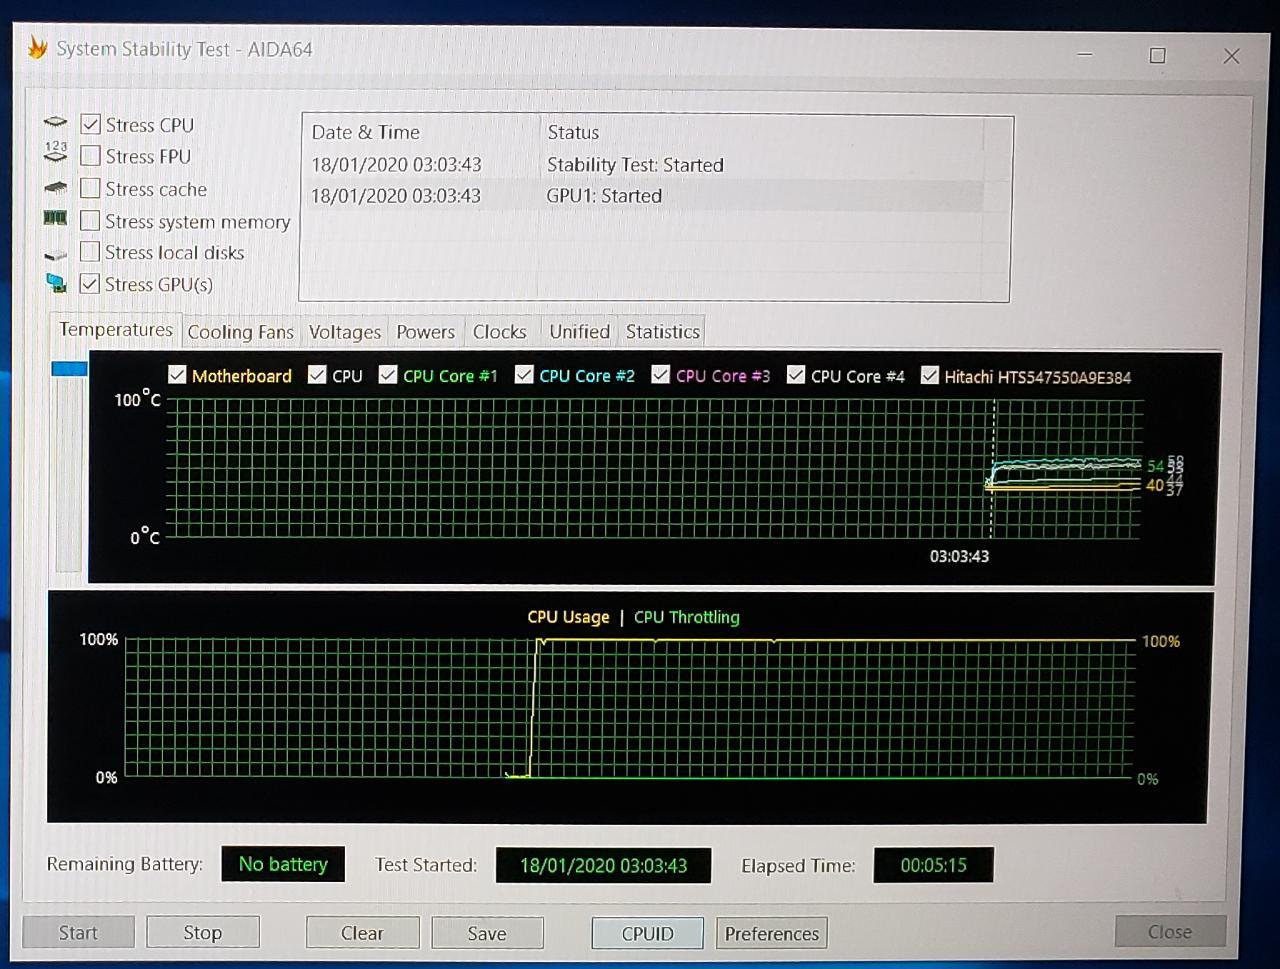Screen dimensions: 1280x969
Task: Enable the Stress local disks checkbox
Action: click(90, 251)
